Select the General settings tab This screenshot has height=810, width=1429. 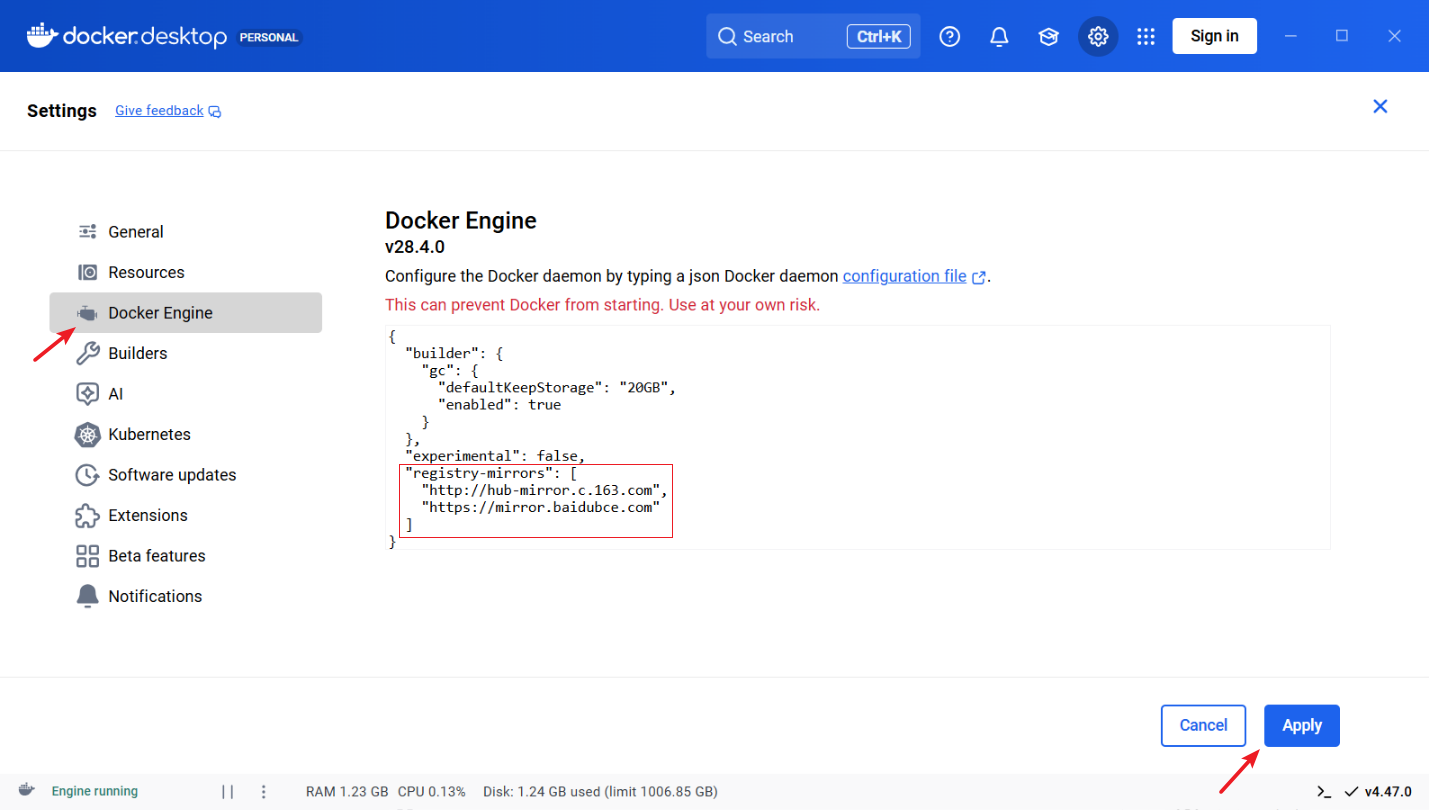pos(186,232)
